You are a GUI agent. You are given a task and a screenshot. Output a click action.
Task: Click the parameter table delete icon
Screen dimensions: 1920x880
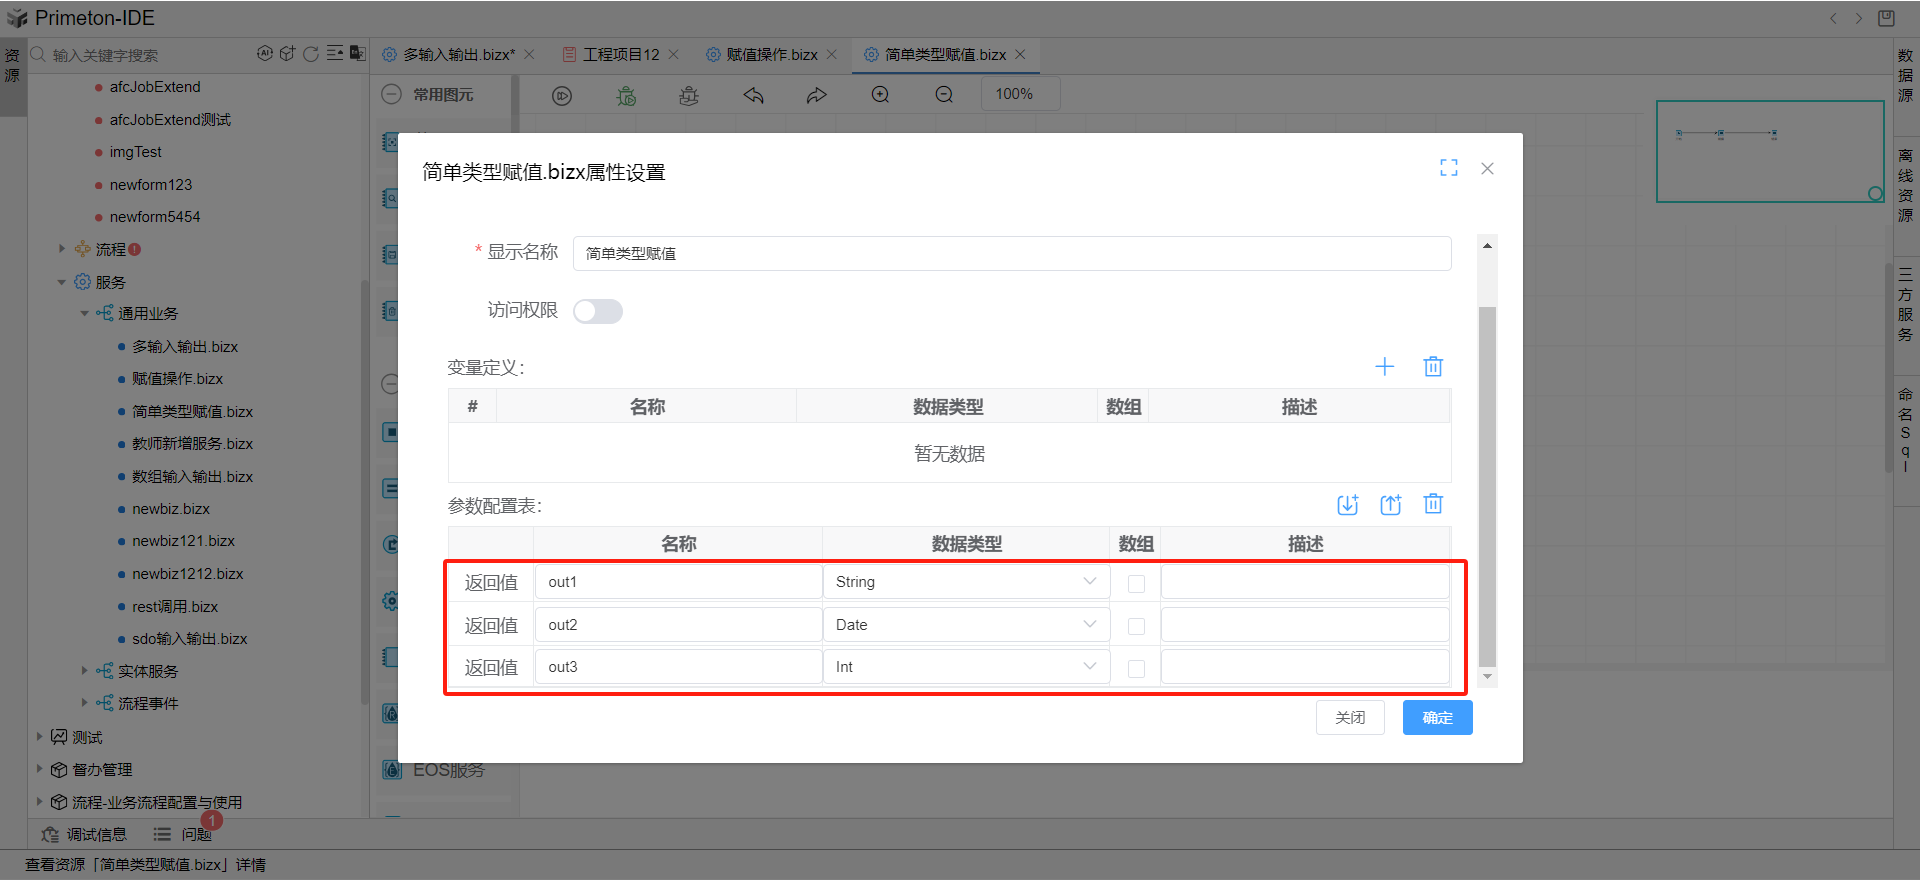click(x=1433, y=504)
